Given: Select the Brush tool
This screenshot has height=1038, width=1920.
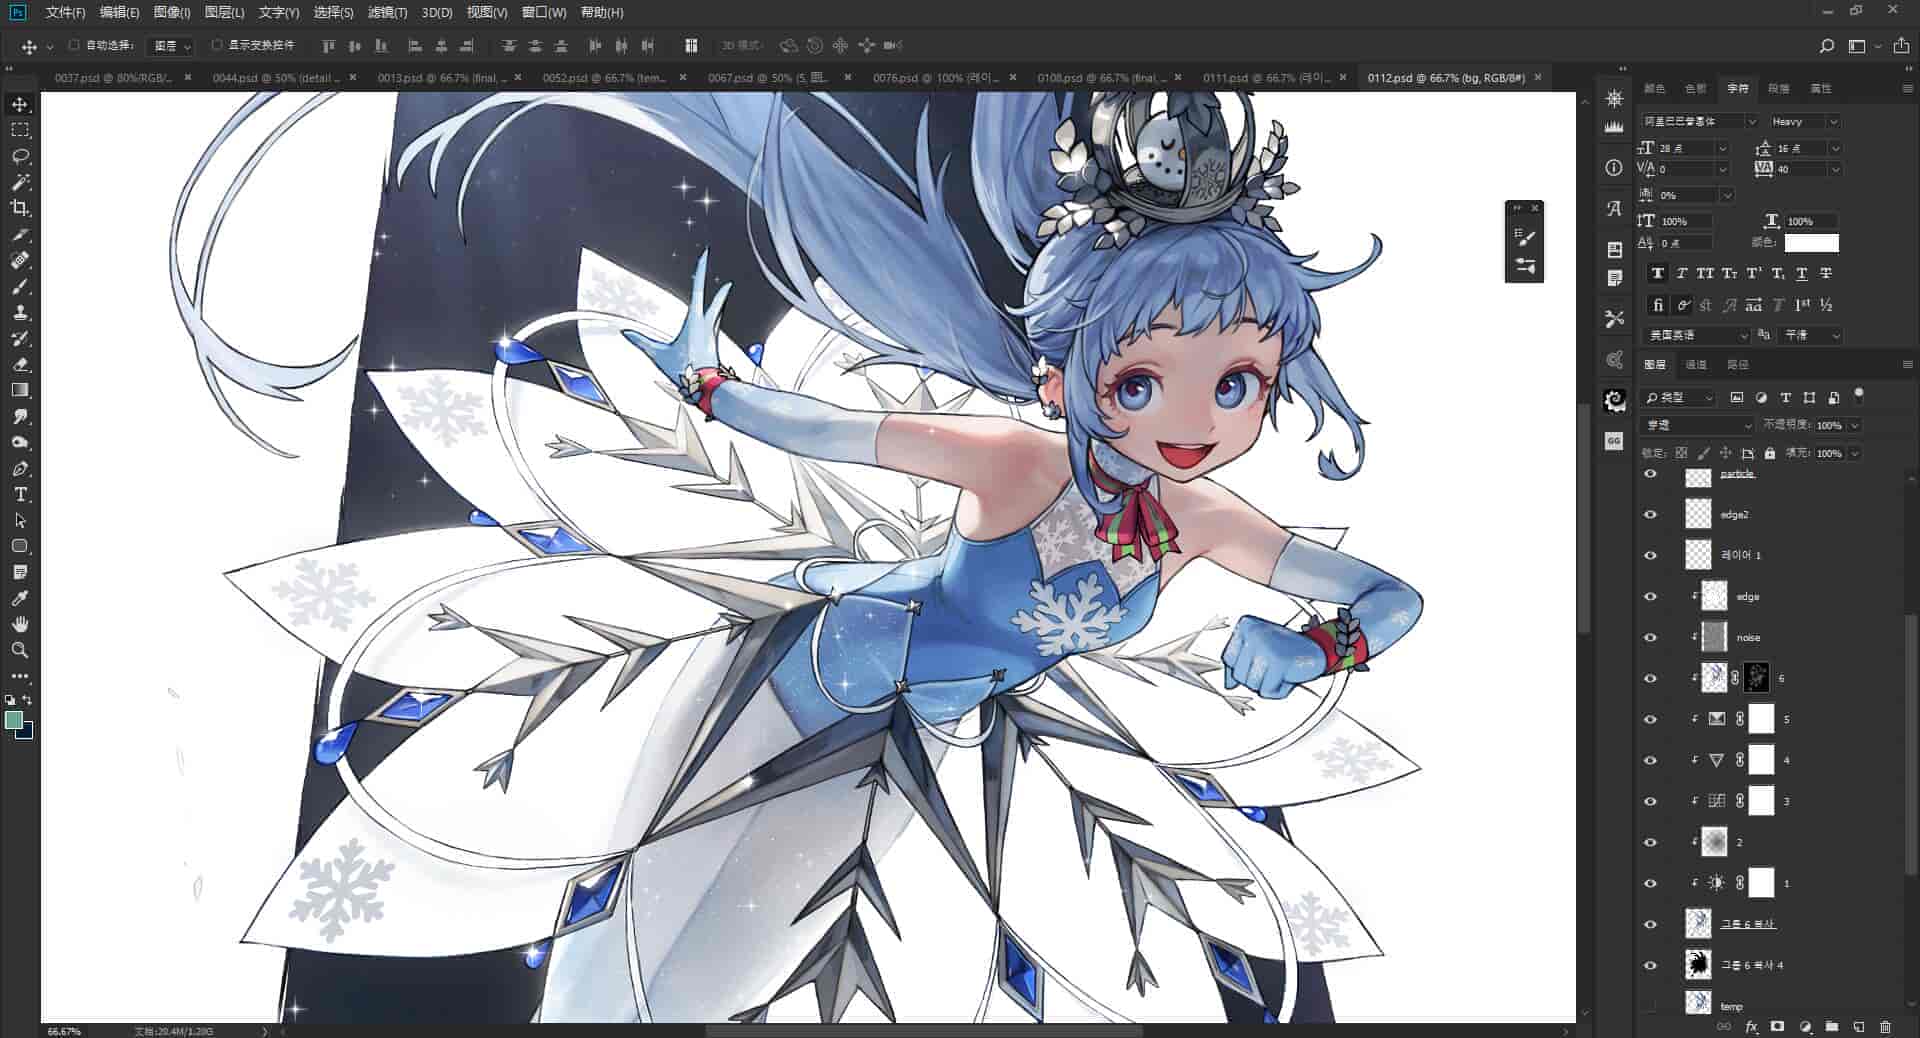Looking at the screenshot, I should pyautogui.click(x=20, y=286).
